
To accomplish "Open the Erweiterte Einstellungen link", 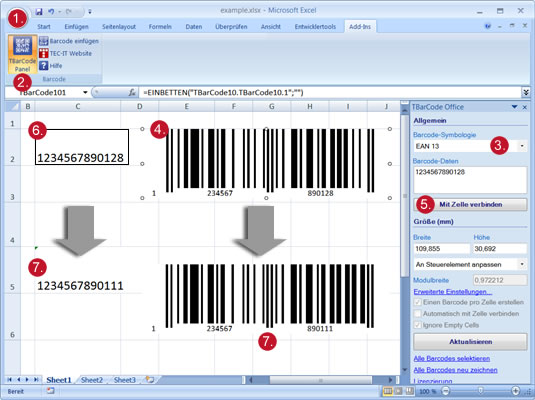I will pyautogui.click(x=453, y=292).
